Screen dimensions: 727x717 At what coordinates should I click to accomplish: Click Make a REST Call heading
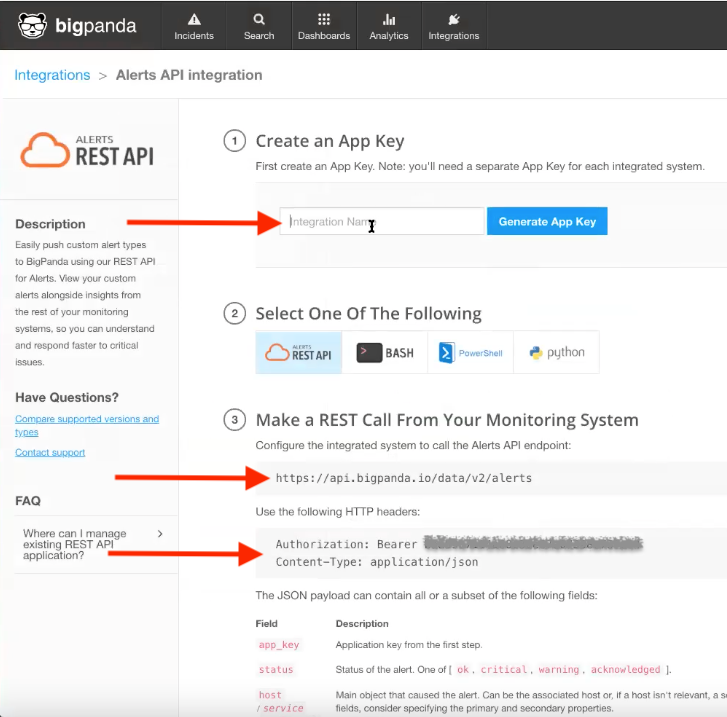tap(447, 420)
